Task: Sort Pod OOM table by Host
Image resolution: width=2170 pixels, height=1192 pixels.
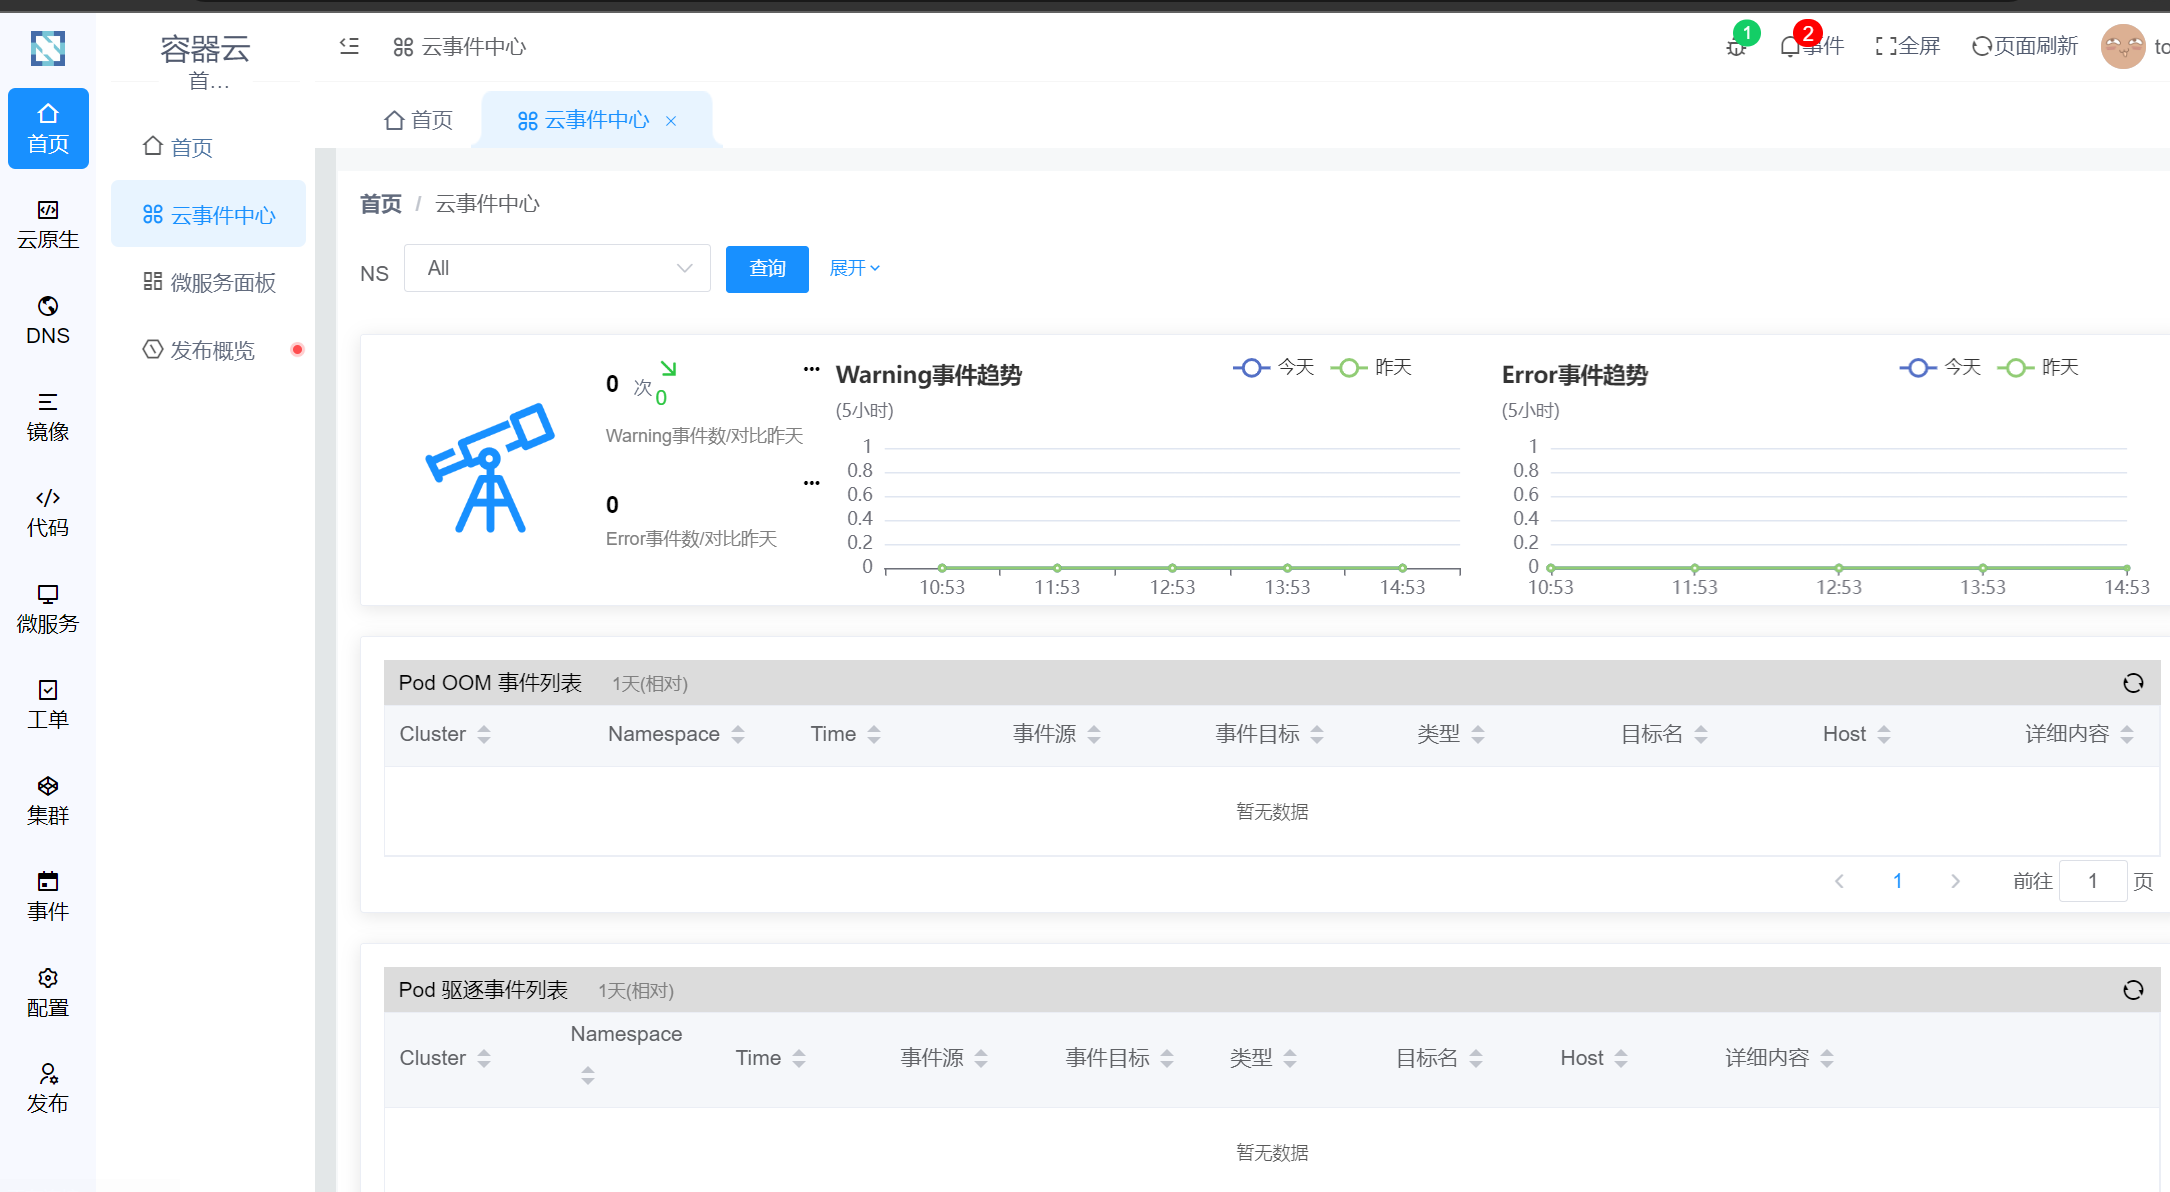Action: pos(1884,734)
